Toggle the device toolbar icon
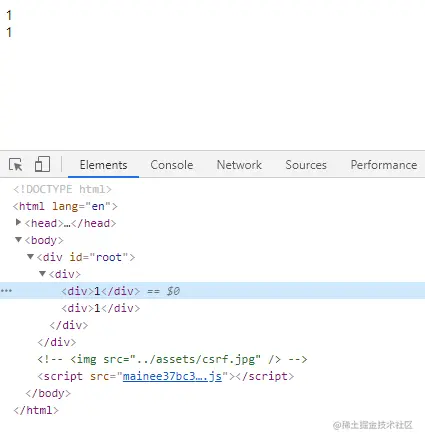 [x=42, y=164]
